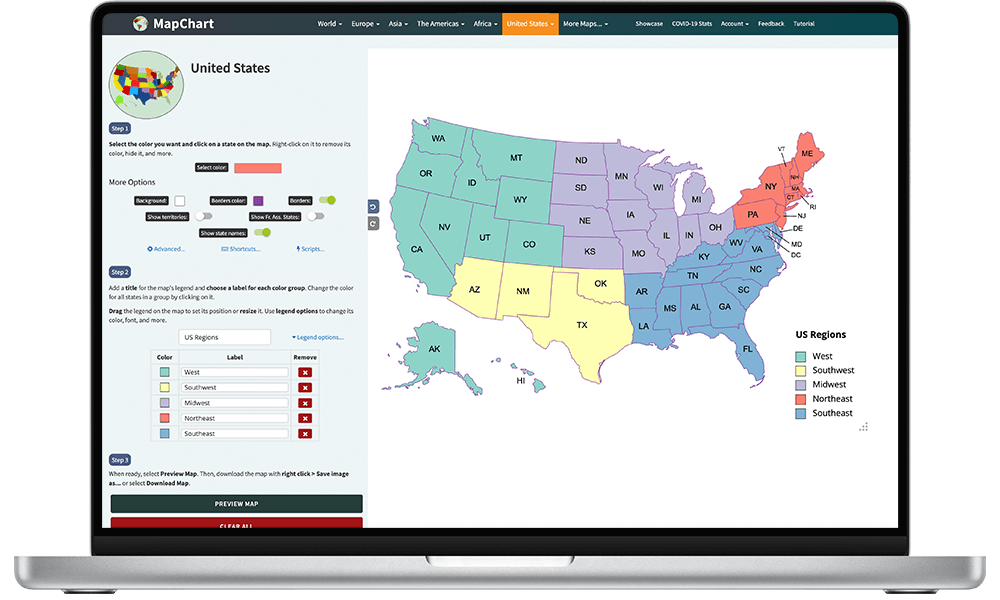
Task: Open the Africa maps dropdown
Action: pos(485,24)
